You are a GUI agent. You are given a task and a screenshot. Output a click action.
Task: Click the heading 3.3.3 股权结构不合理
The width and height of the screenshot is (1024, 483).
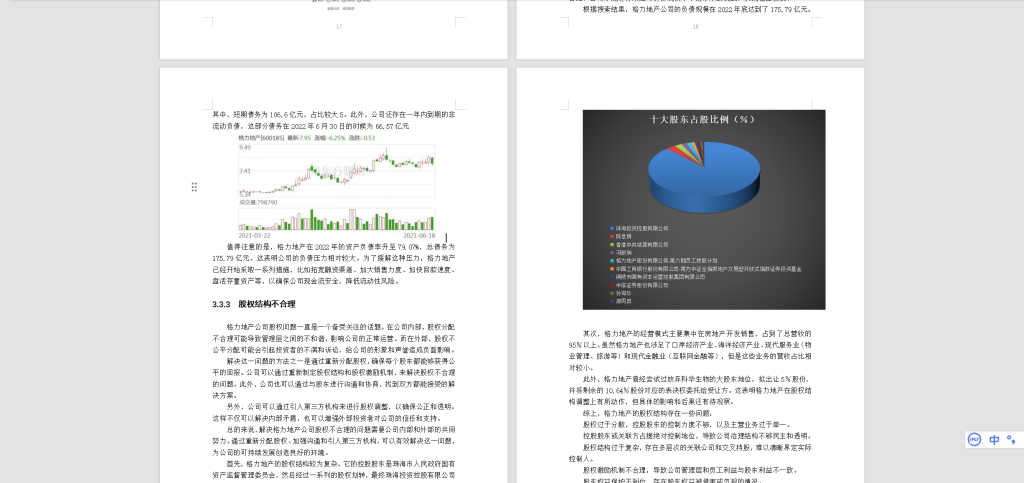253,304
